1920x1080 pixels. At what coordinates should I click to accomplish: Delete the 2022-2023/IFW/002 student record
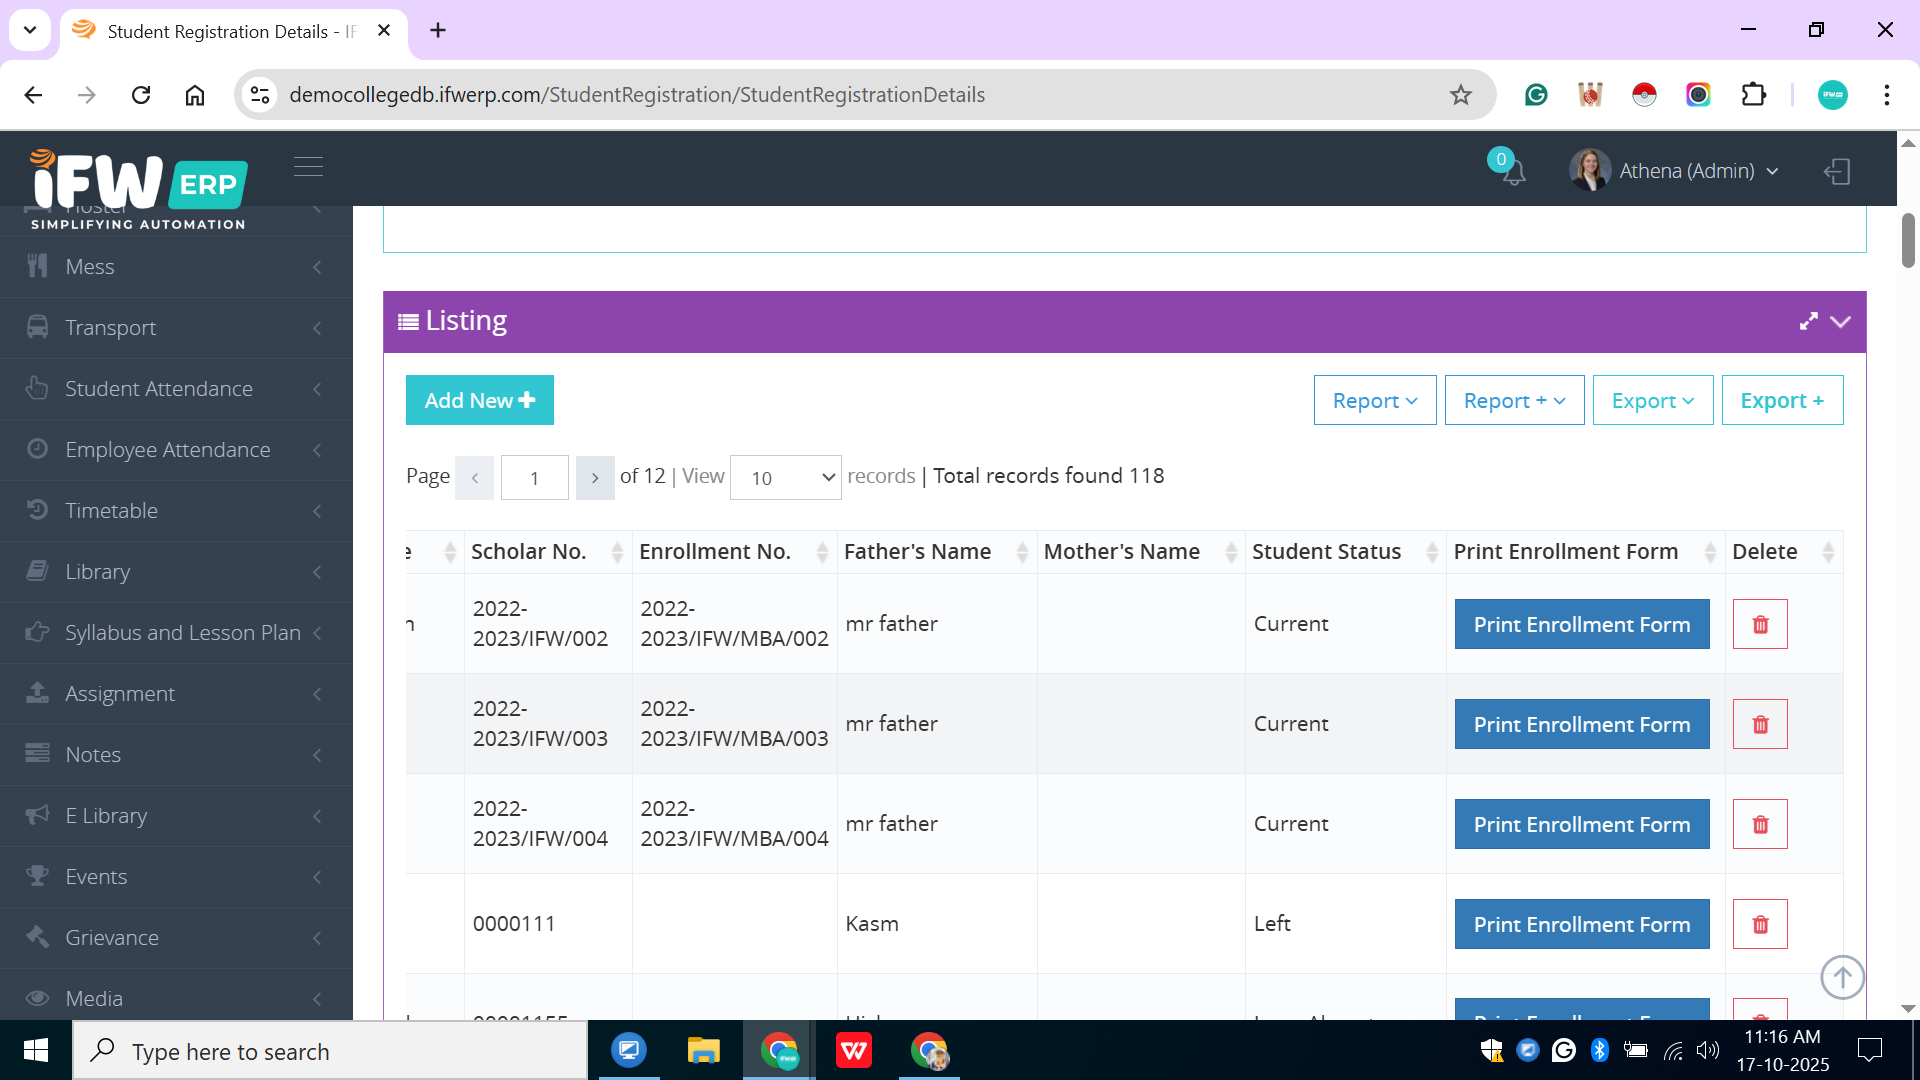(x=1760, y=624)
